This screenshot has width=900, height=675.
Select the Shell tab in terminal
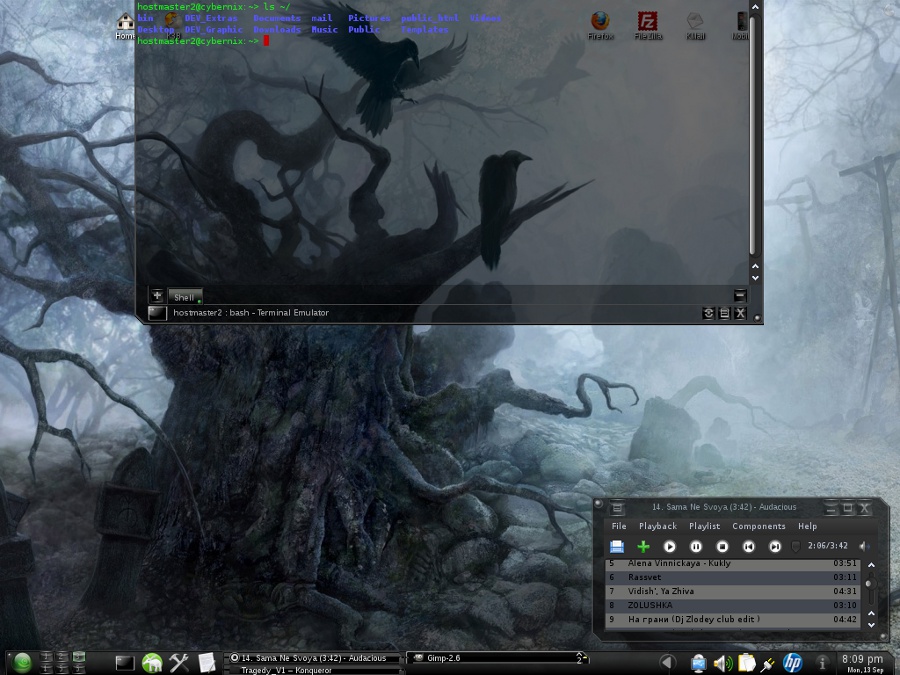point(185,297)
